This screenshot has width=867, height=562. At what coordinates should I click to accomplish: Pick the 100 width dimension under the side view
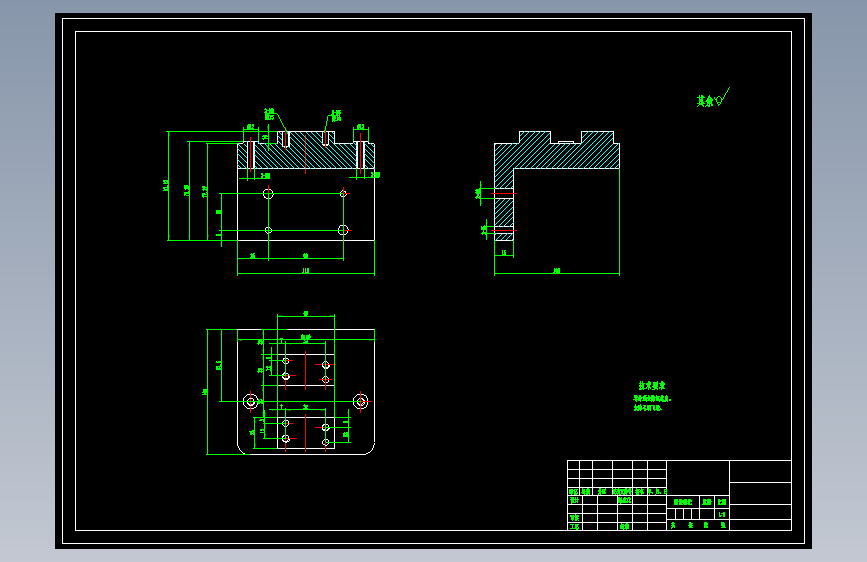pos(557,270)
